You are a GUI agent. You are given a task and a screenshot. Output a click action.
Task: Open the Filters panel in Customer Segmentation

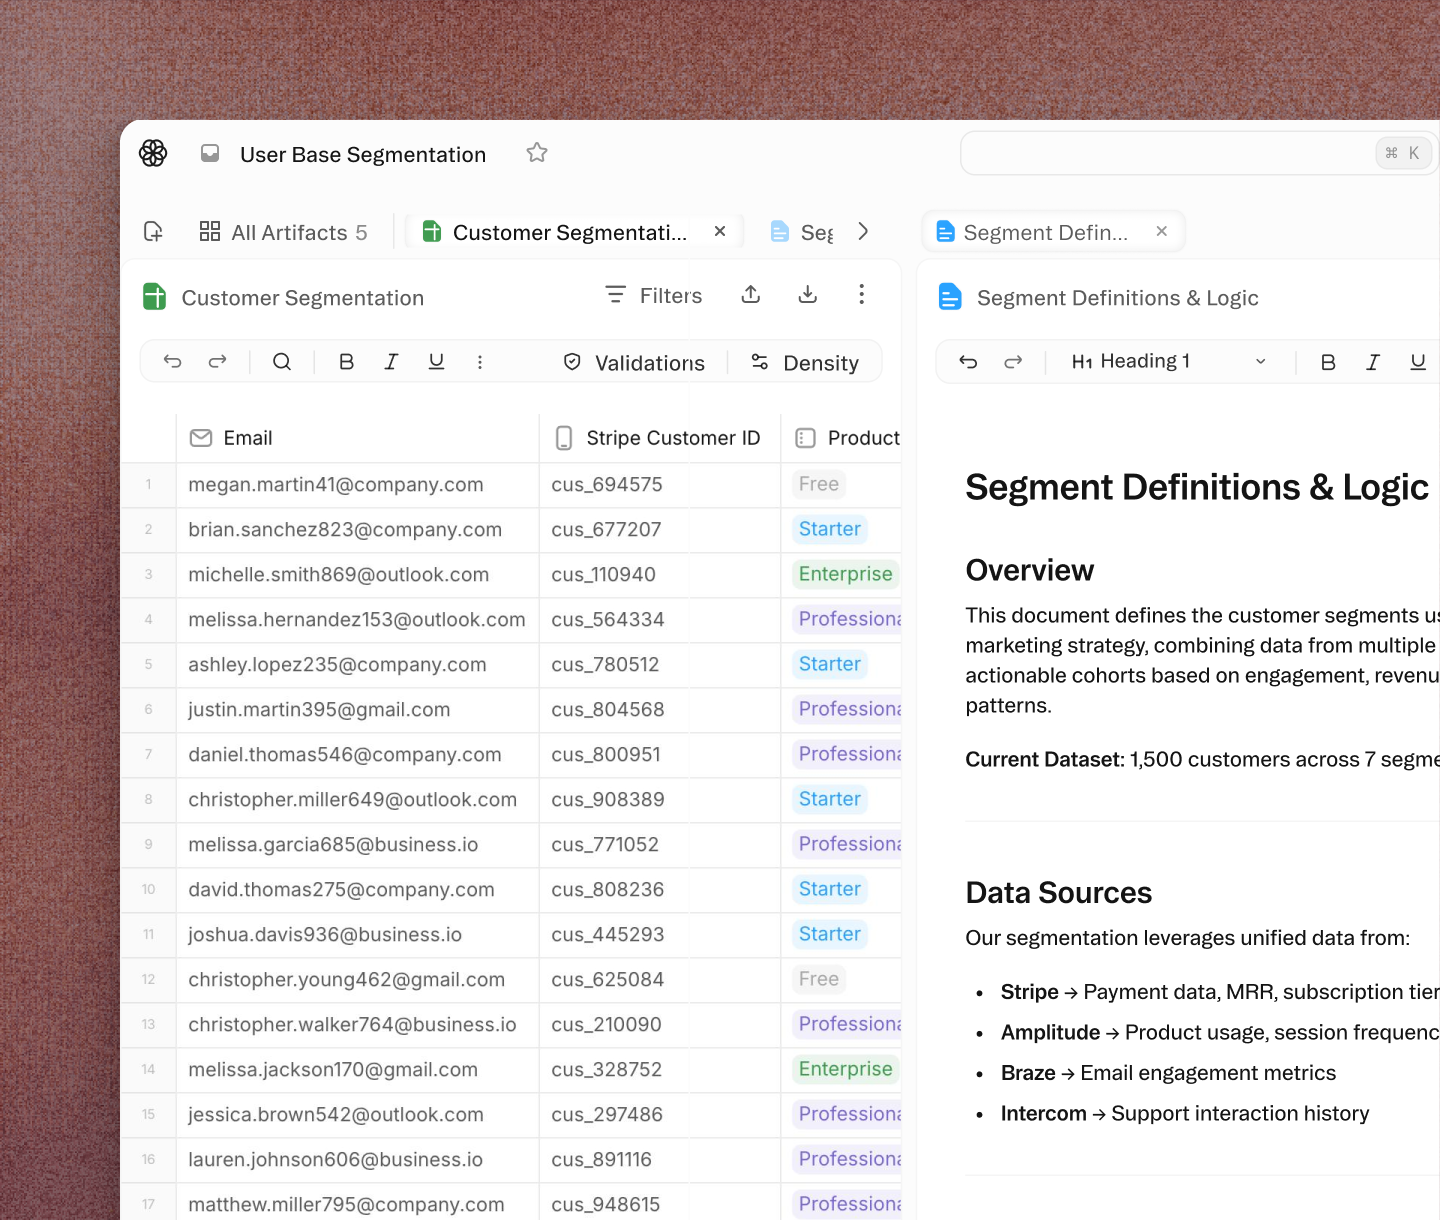pyautogui.click(x=654, y=294)
